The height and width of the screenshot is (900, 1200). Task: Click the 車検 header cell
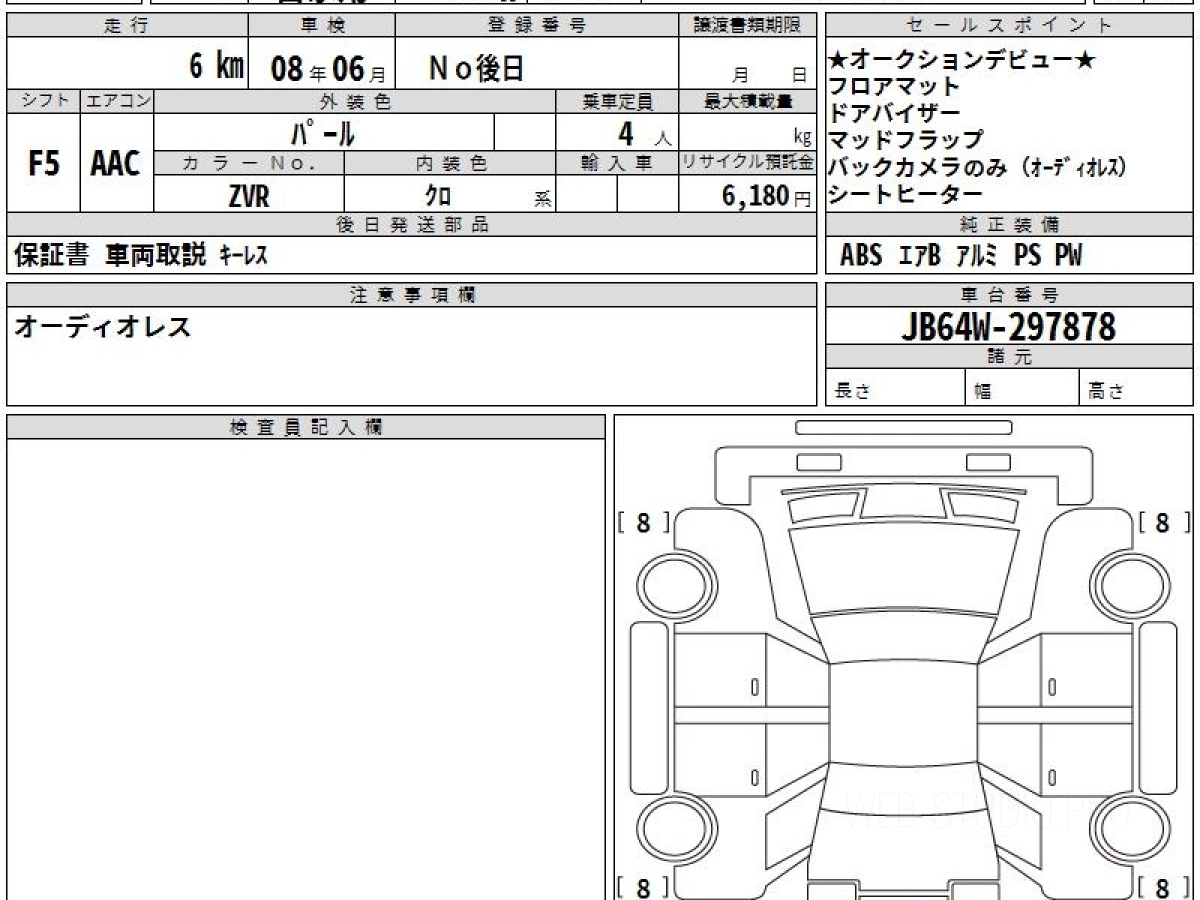(322, 26)
